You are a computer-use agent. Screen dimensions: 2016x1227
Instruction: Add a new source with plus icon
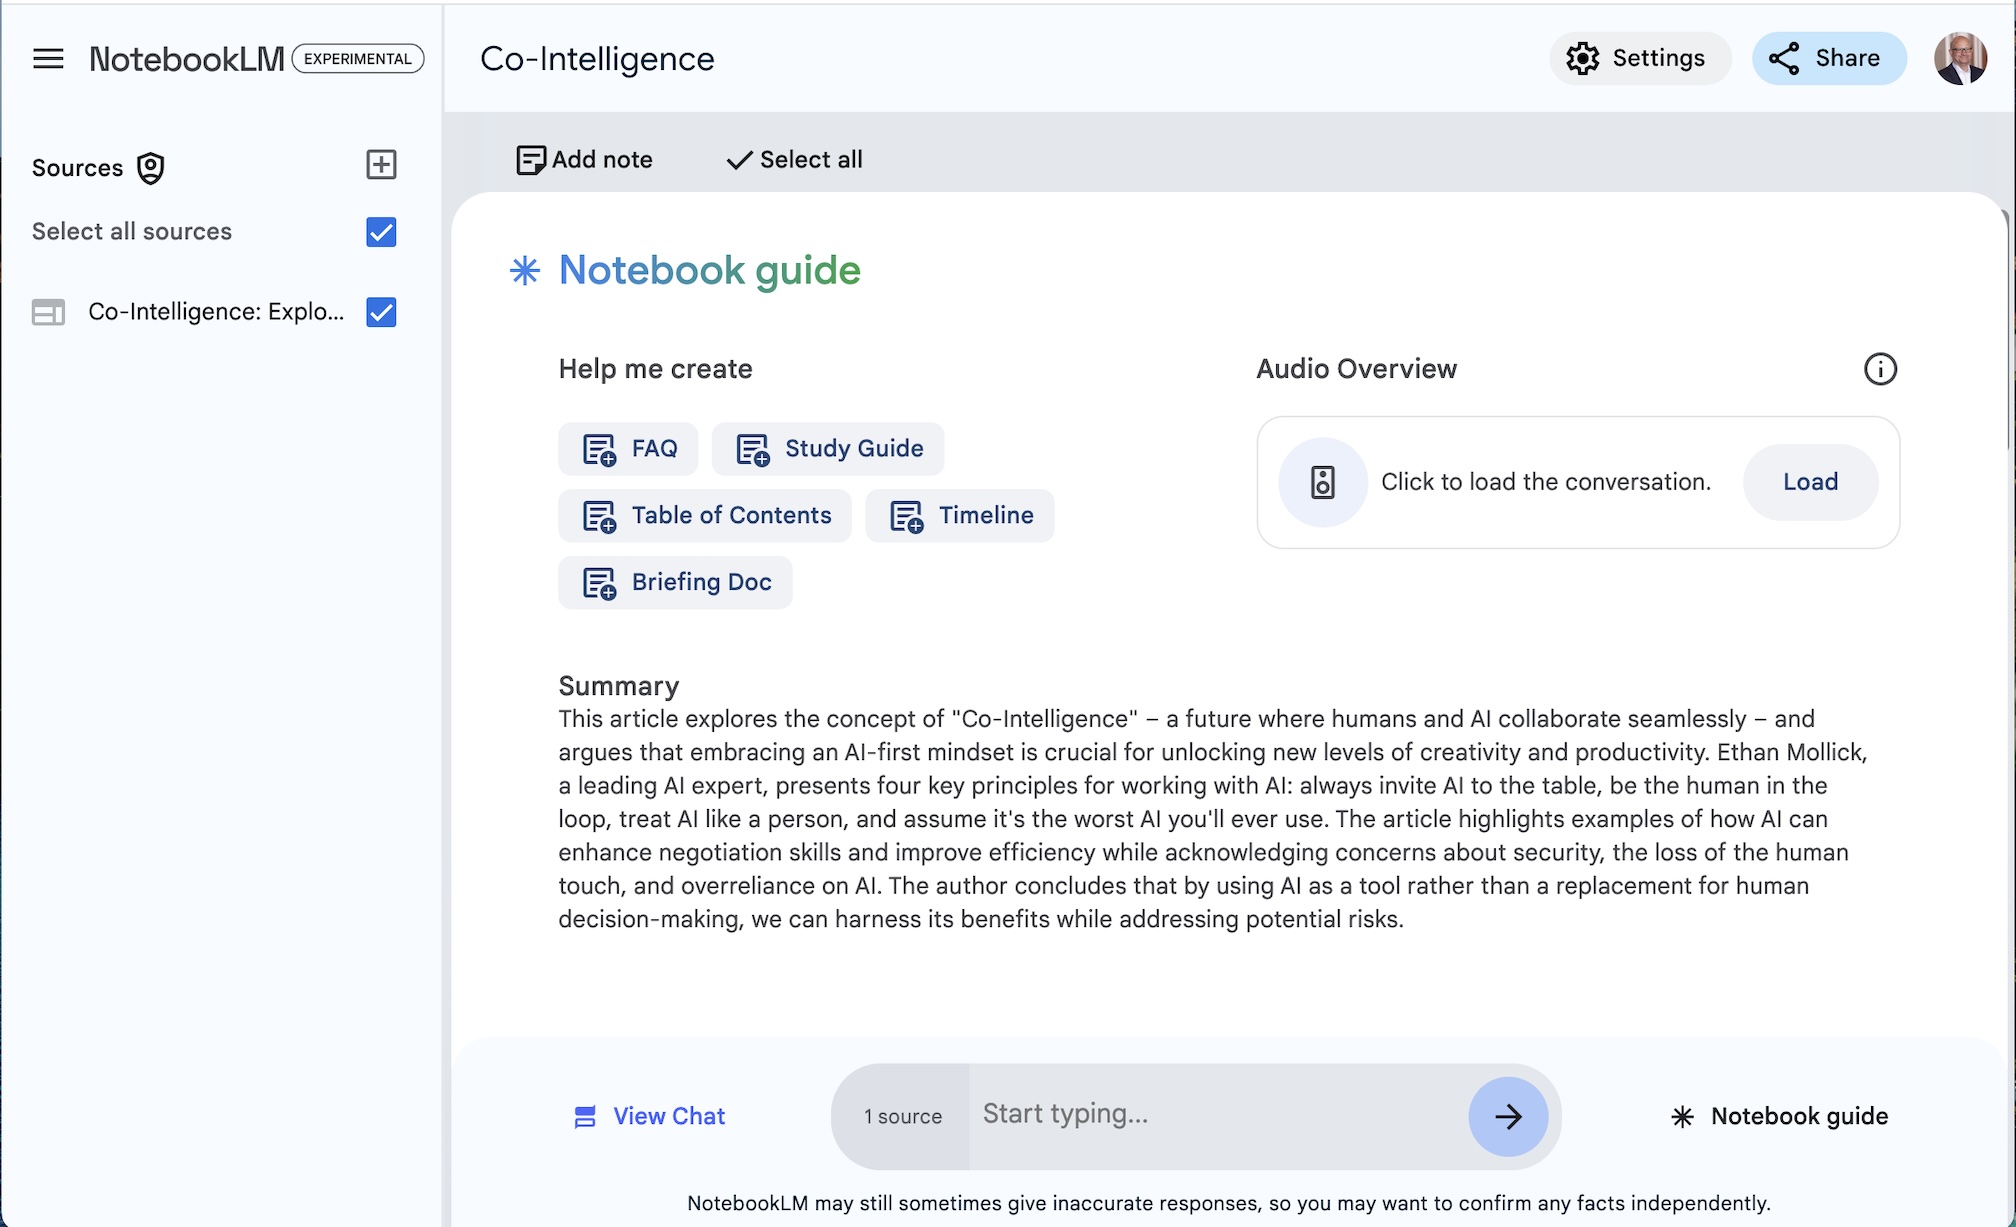[x=381, y=164]
